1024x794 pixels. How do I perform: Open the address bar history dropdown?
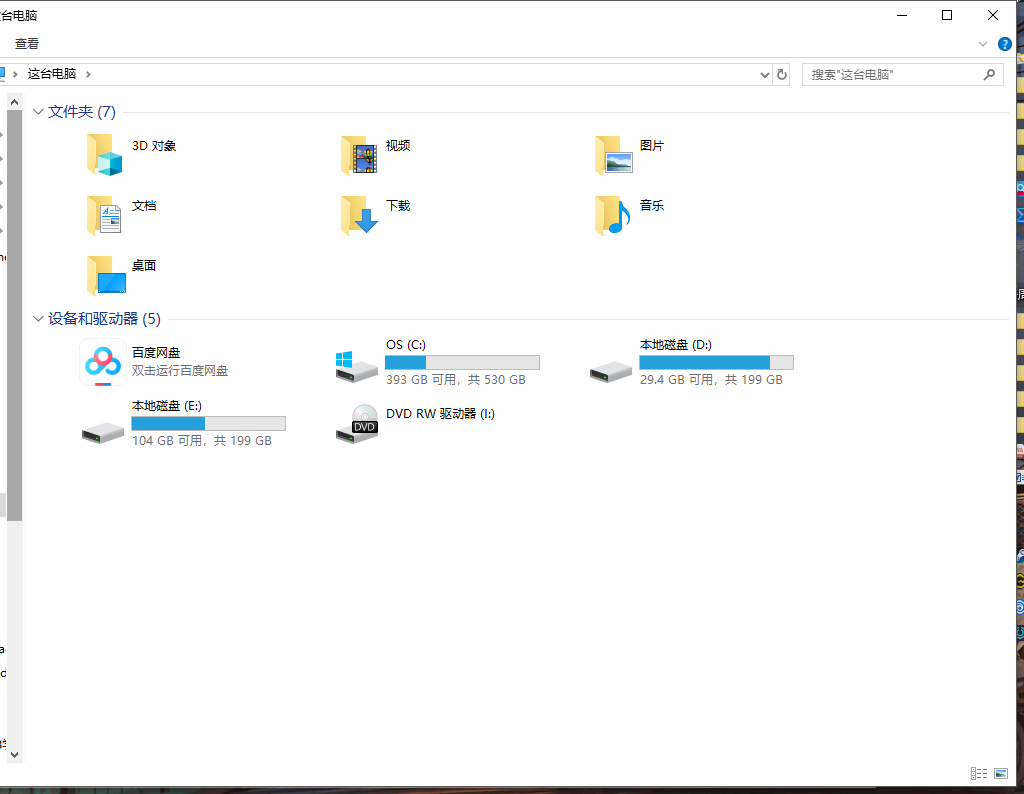[x=764, y=73]
